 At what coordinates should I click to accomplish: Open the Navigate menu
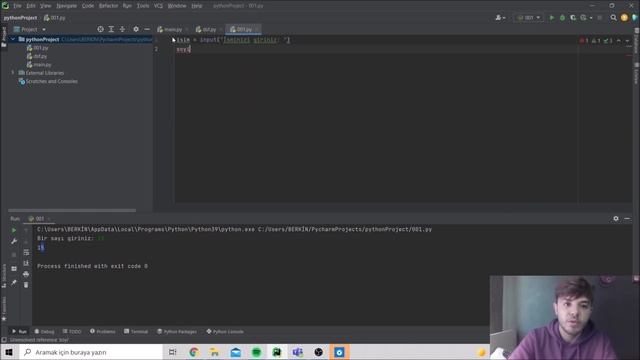[67, 6]
